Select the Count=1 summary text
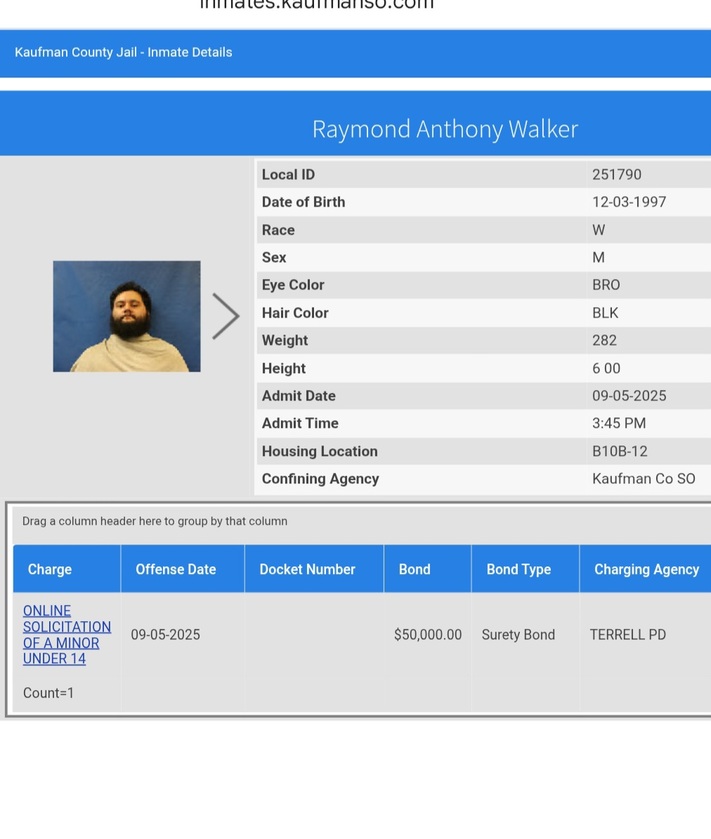Viewport: 711px width, 839px height. point(48,693)
